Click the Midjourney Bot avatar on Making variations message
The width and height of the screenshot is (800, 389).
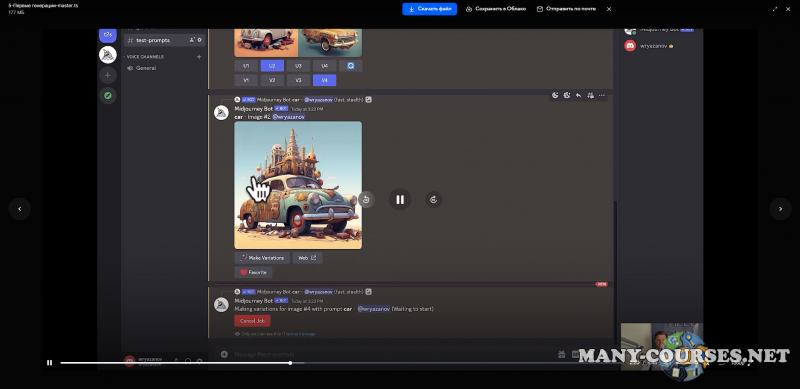pos(221,305)
